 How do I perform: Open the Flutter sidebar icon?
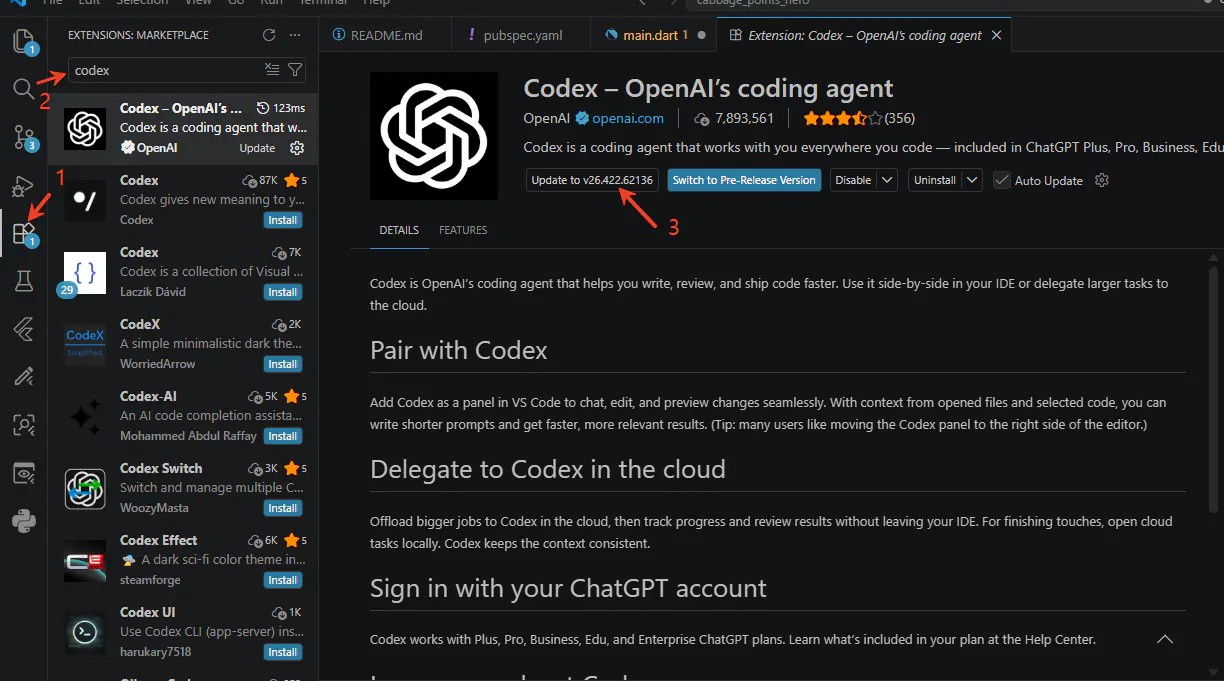[23, 328]
